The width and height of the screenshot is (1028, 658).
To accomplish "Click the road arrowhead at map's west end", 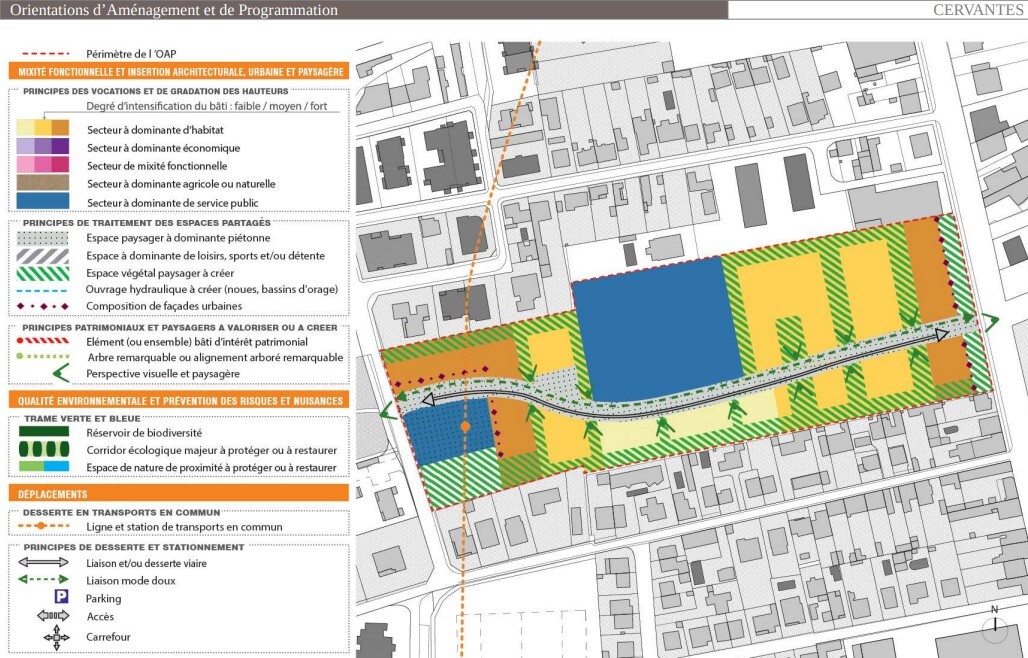I will click(429, 399).
